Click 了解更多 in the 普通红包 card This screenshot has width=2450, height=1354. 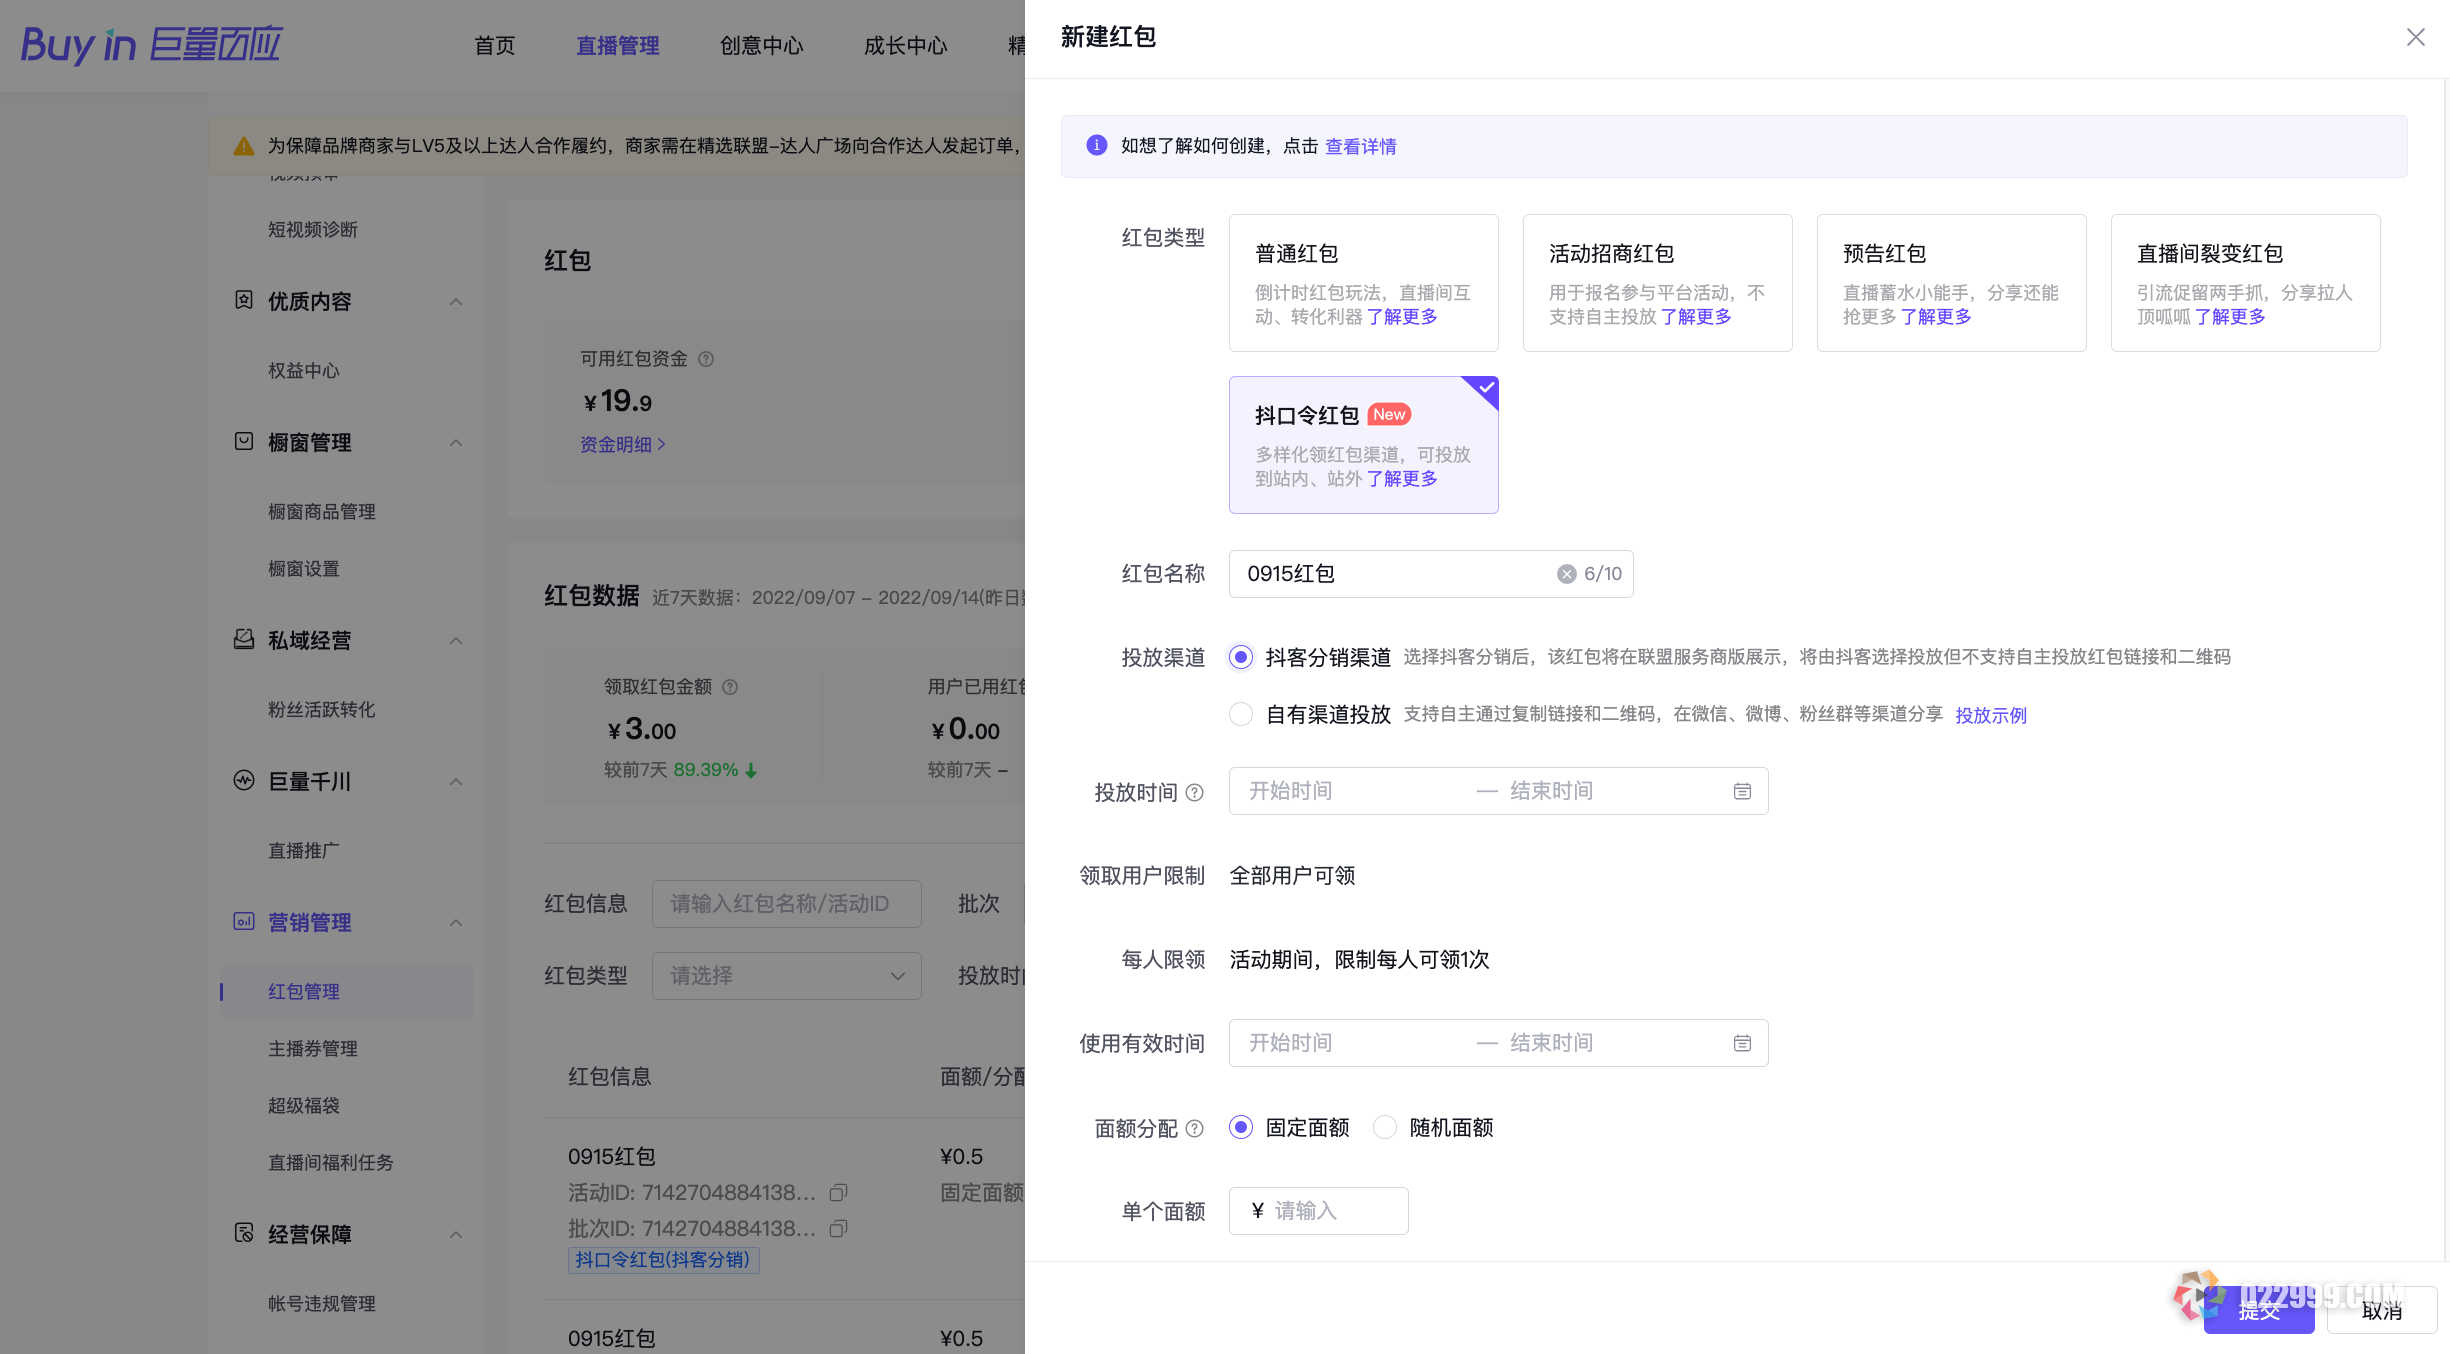click(1402, 317)
